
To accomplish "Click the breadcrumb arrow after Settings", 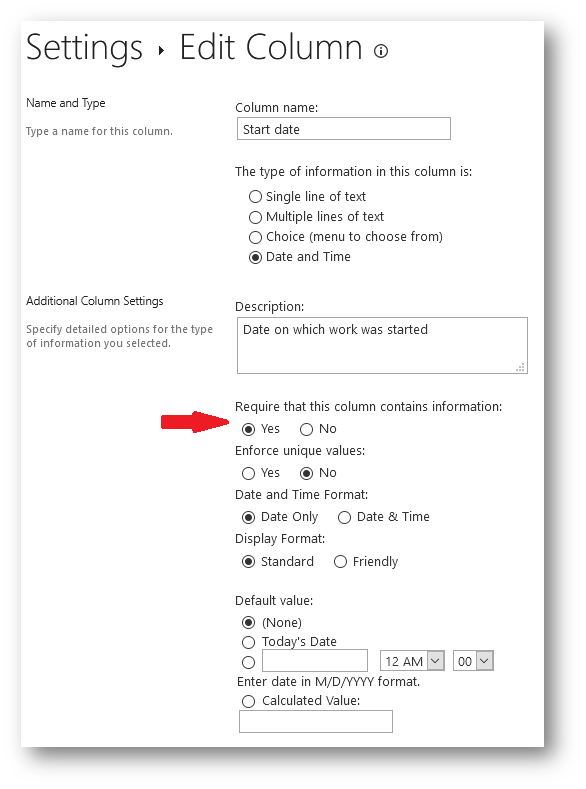I will tap(161, 50).
